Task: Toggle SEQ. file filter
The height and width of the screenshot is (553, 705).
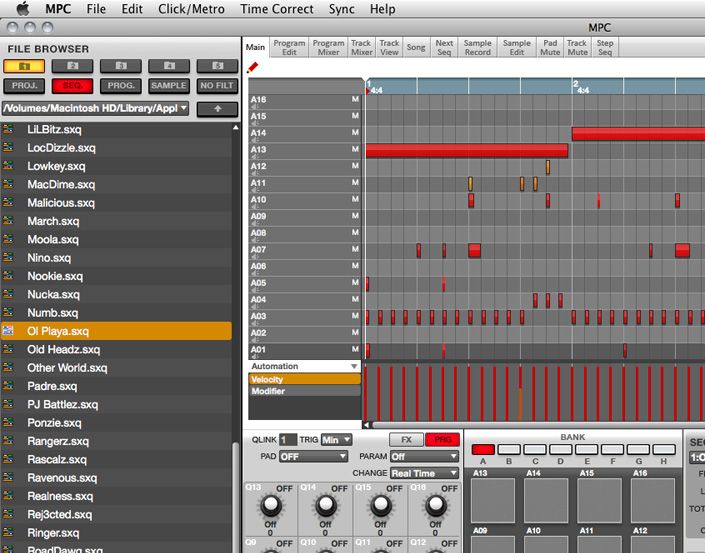Action: [72, 86]
